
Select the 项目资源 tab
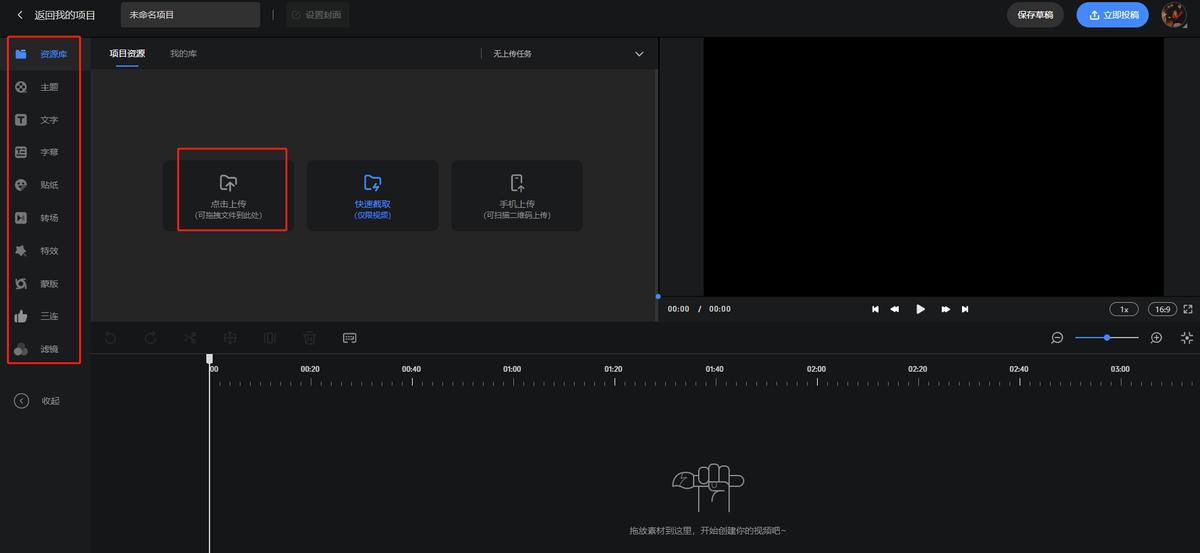[127, 54]
